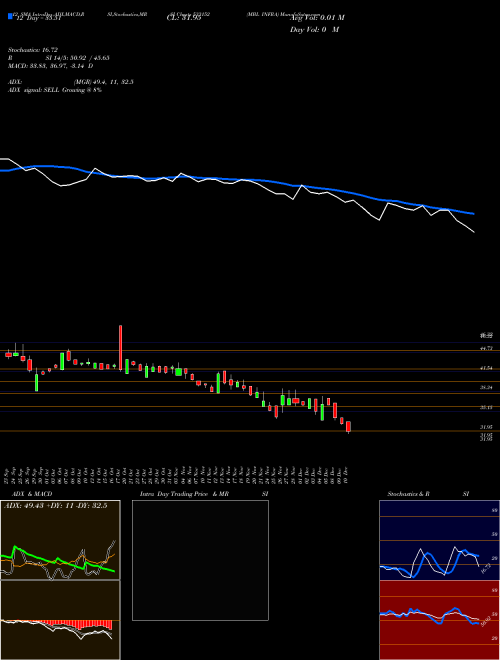This screenshot has height=660, width=500.
Task: Click the 'ADX: 49.43 +DY: 11 -DY: 32.5' header
Action: pos(55,506)
